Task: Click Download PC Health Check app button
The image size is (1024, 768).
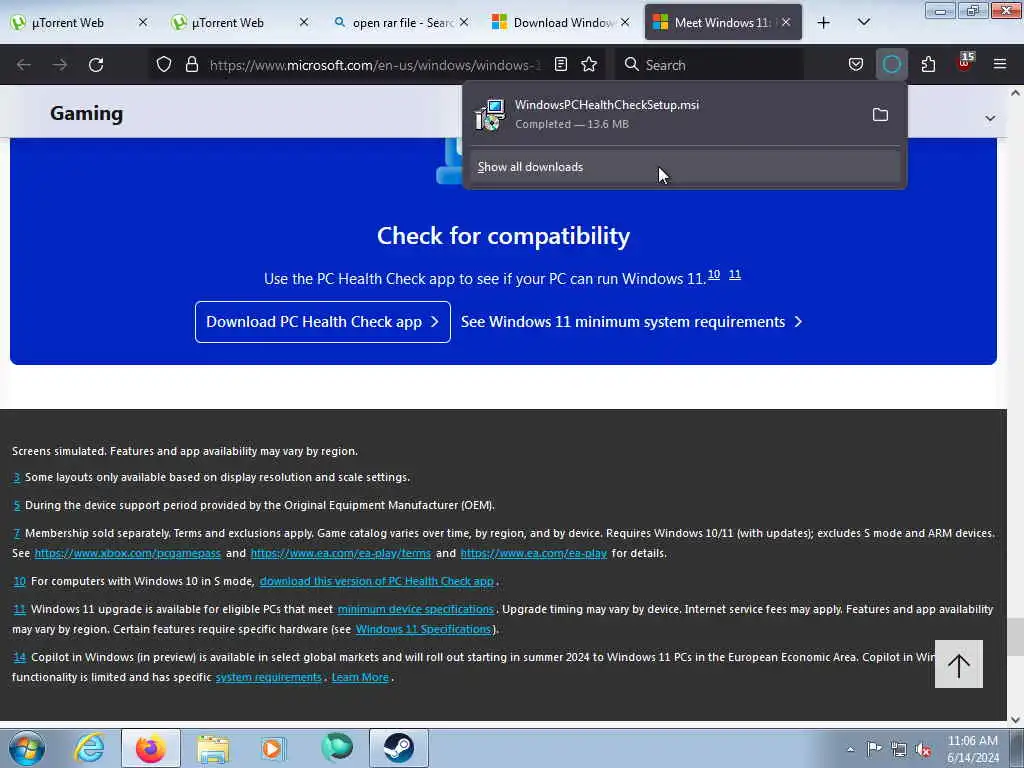Action: click(x=323, y=322)
